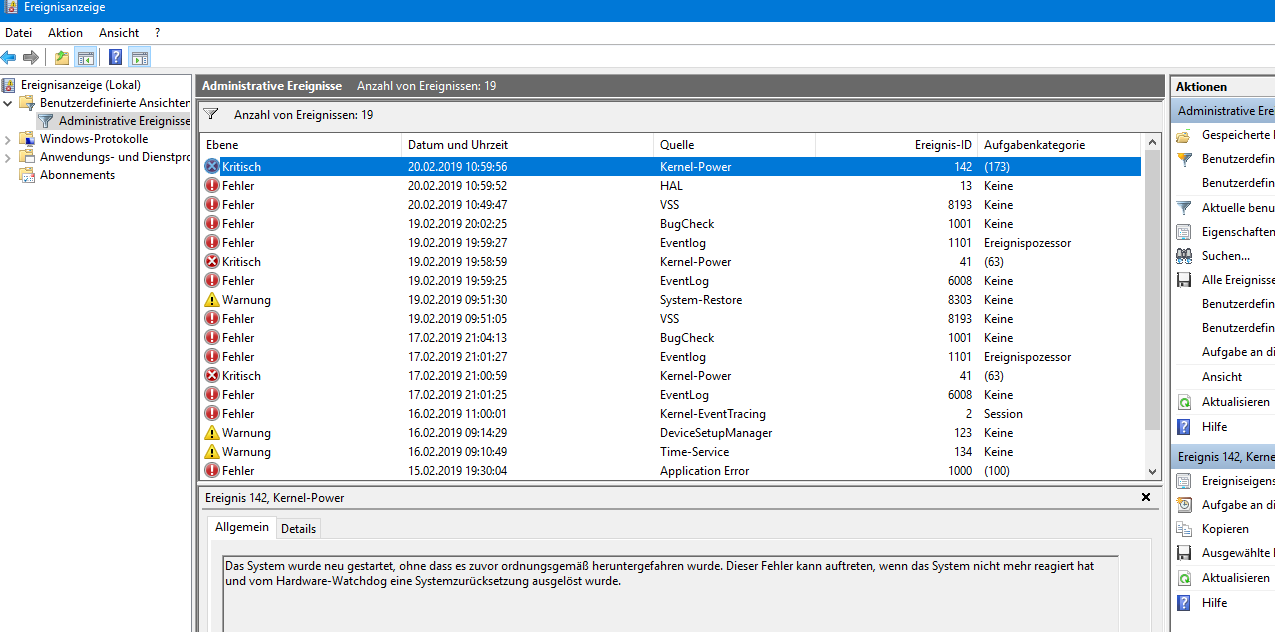Toggle the action pane toolbar icon
1275x632 pixels.
(139, 57)
